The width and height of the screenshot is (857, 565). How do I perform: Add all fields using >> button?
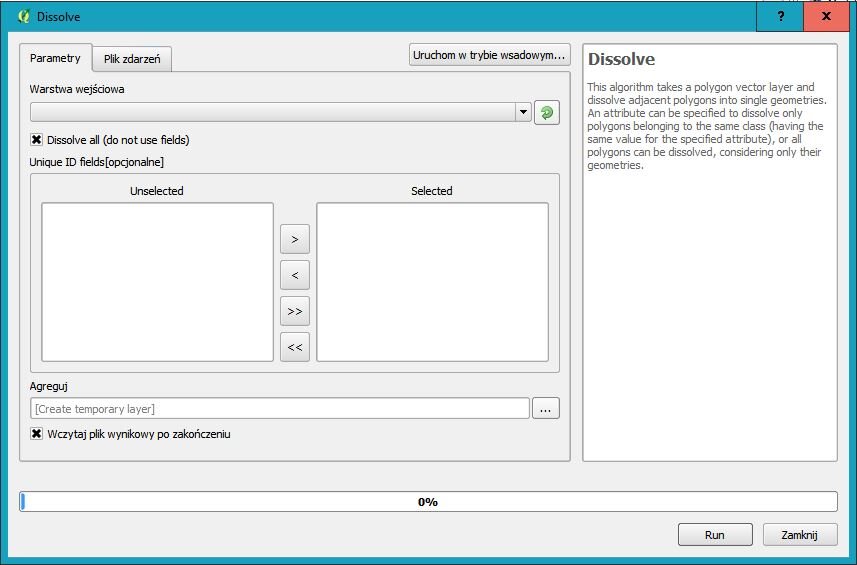tap(295, 311)
